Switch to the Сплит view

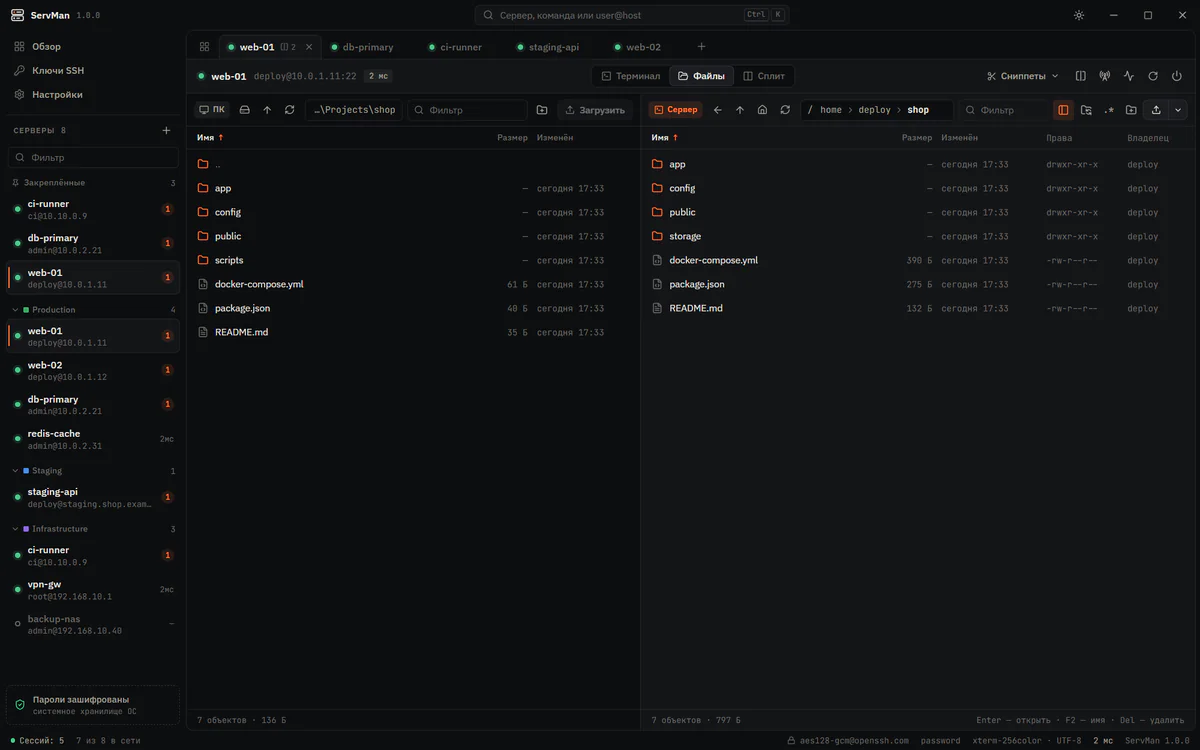(764, 76)
